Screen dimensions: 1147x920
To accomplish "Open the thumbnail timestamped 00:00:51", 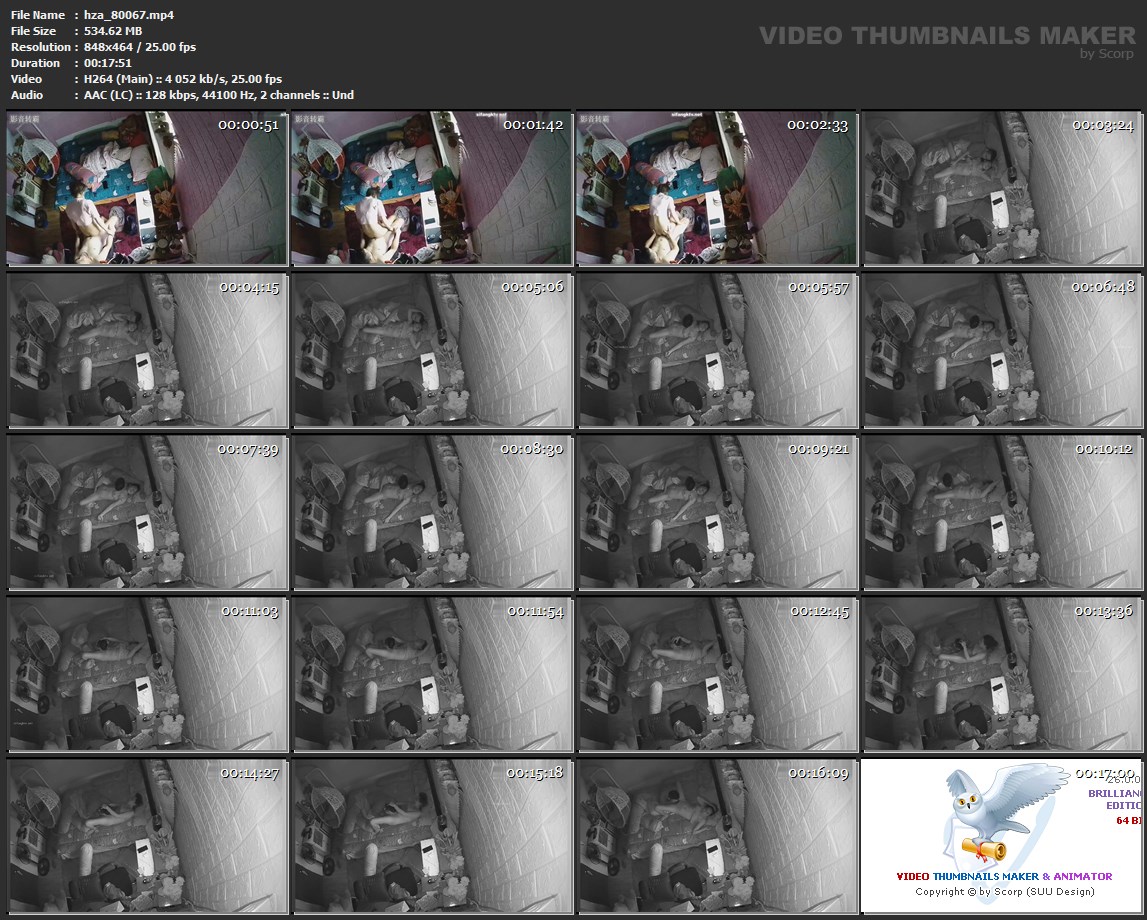I will click(147, 188).
